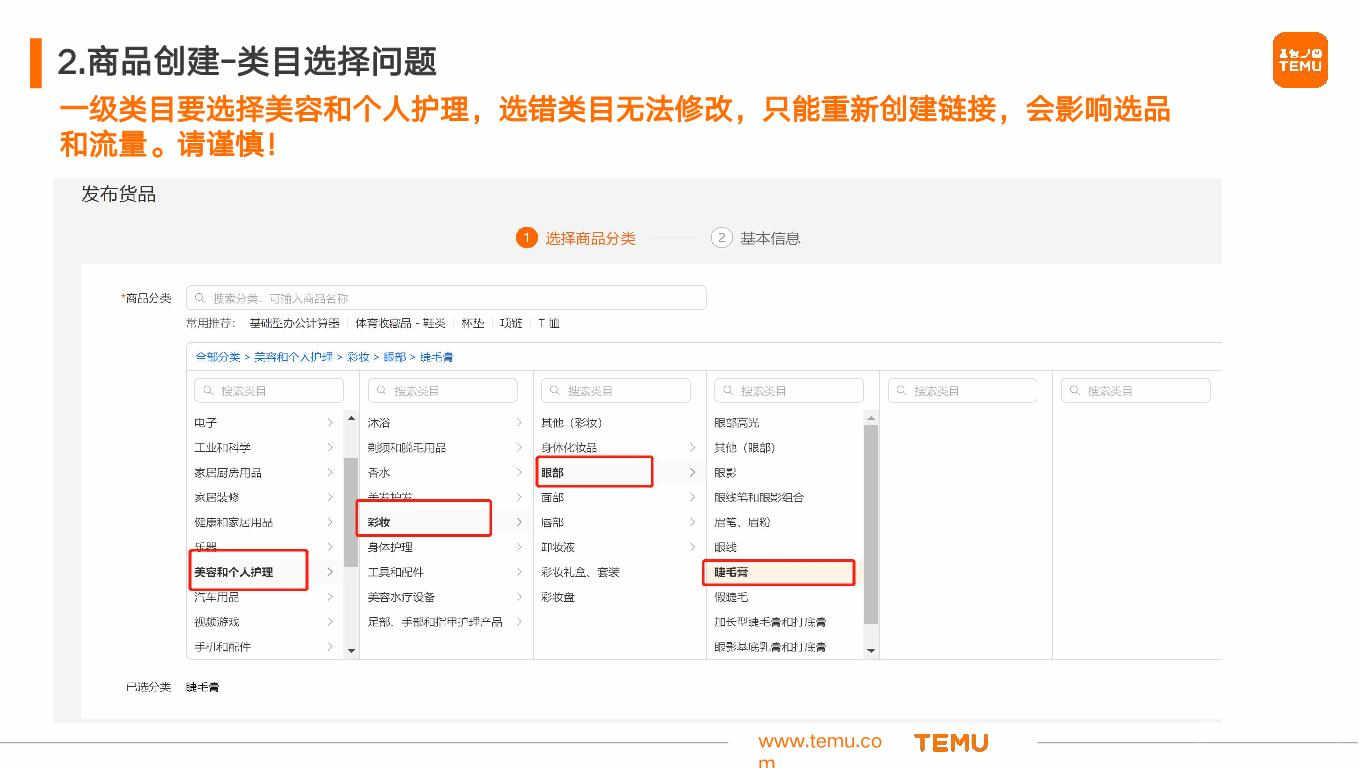Image resolution: width=1359 pixels, height=768 pixels.
Task: Expand the 面部 chevron in third column
Action: coord(692,497)
